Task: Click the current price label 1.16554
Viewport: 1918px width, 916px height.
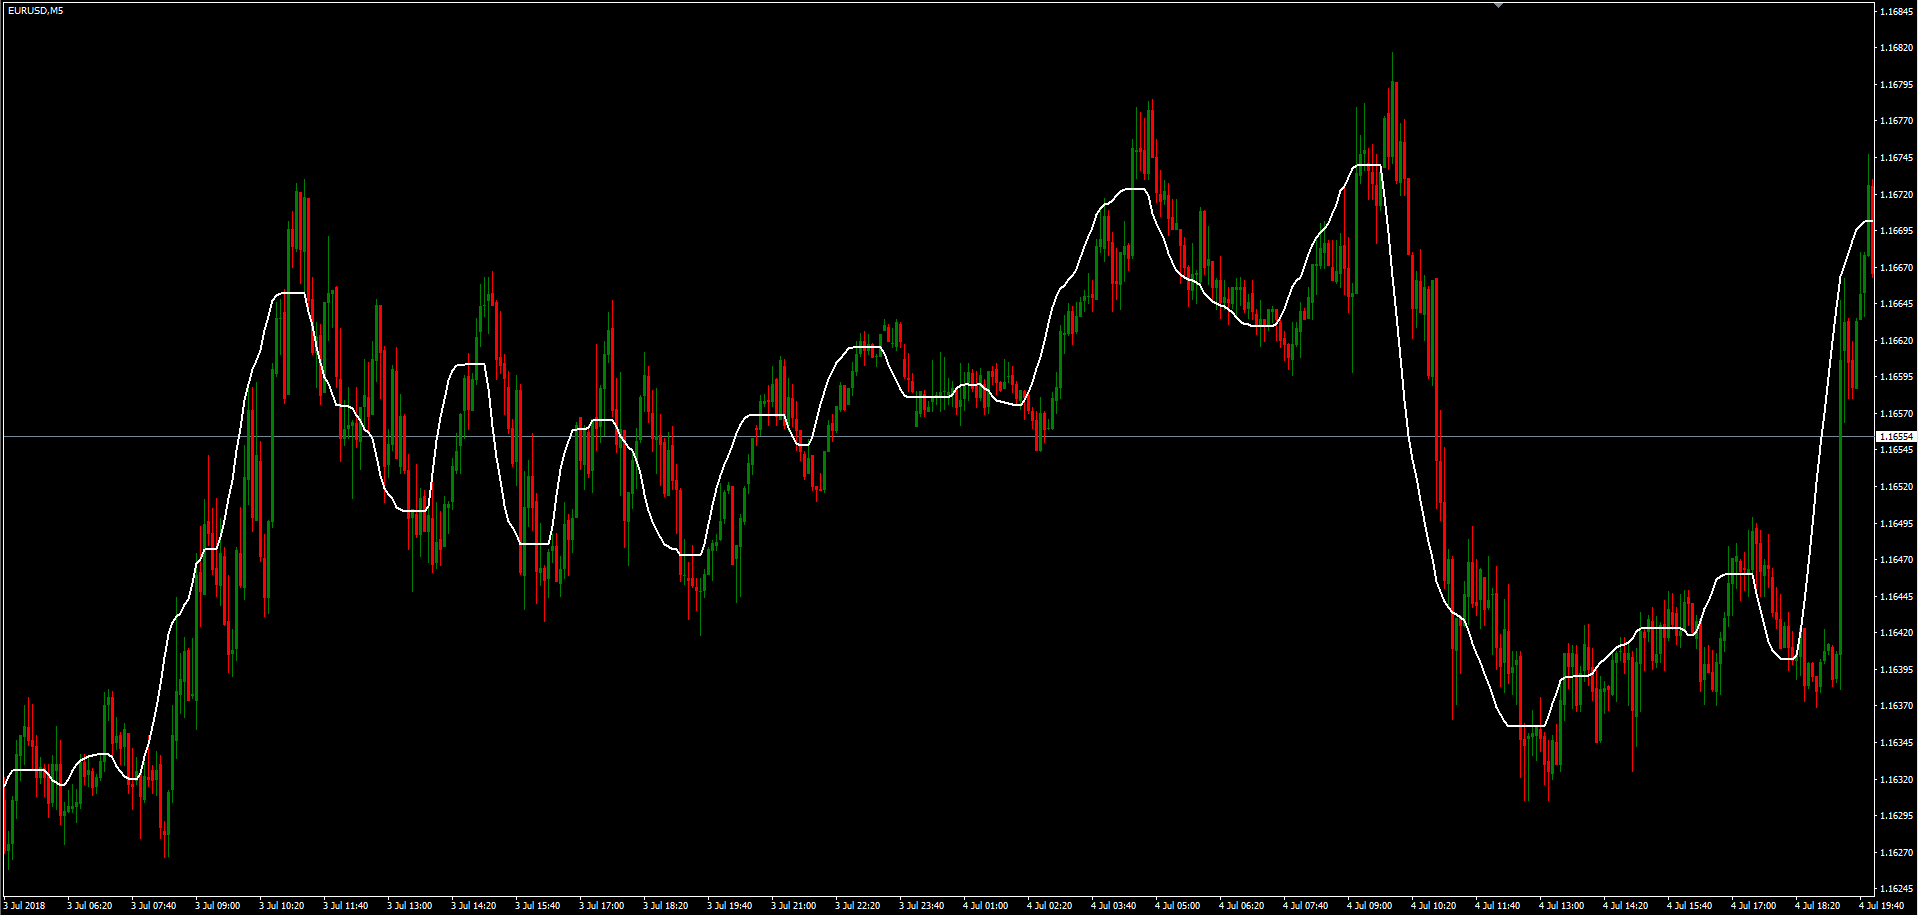Action: pos(1896,437)
